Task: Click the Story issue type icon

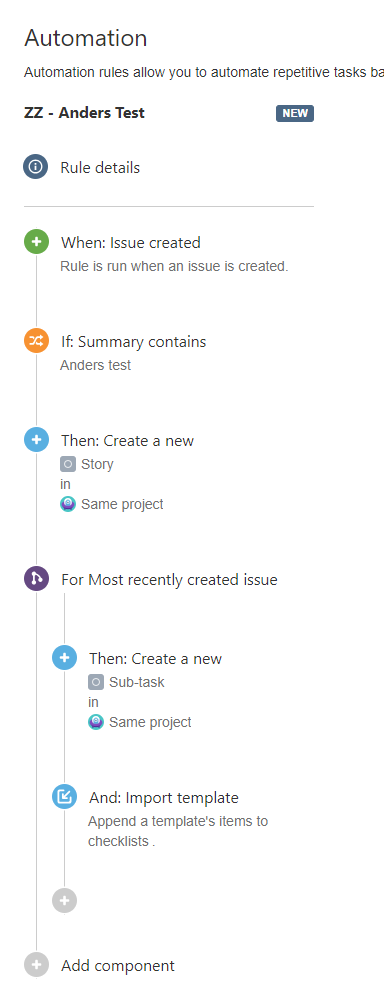Action: (68, 464)
